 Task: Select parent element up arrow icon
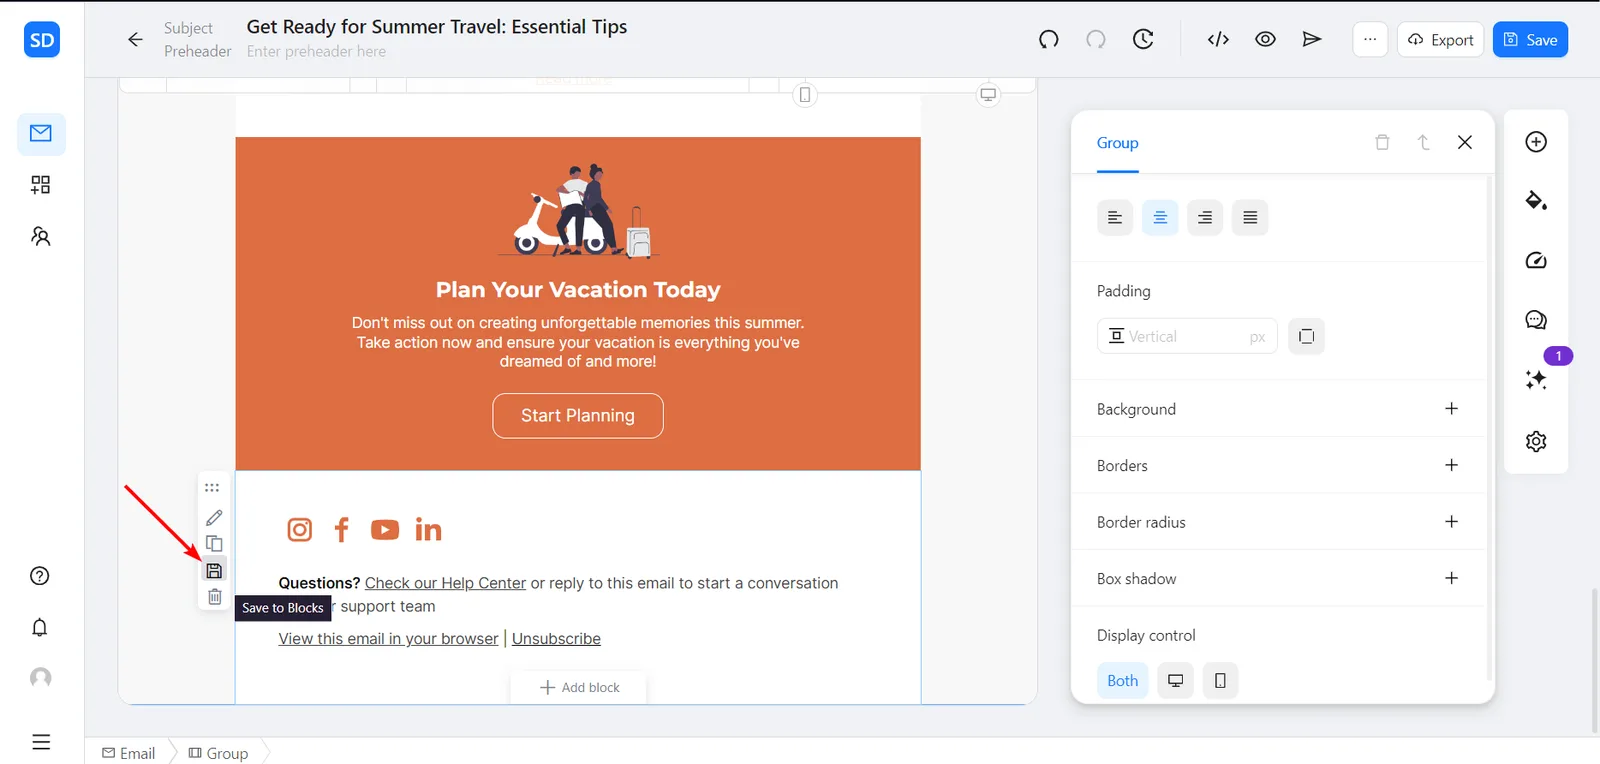(x=1424, y=142)
